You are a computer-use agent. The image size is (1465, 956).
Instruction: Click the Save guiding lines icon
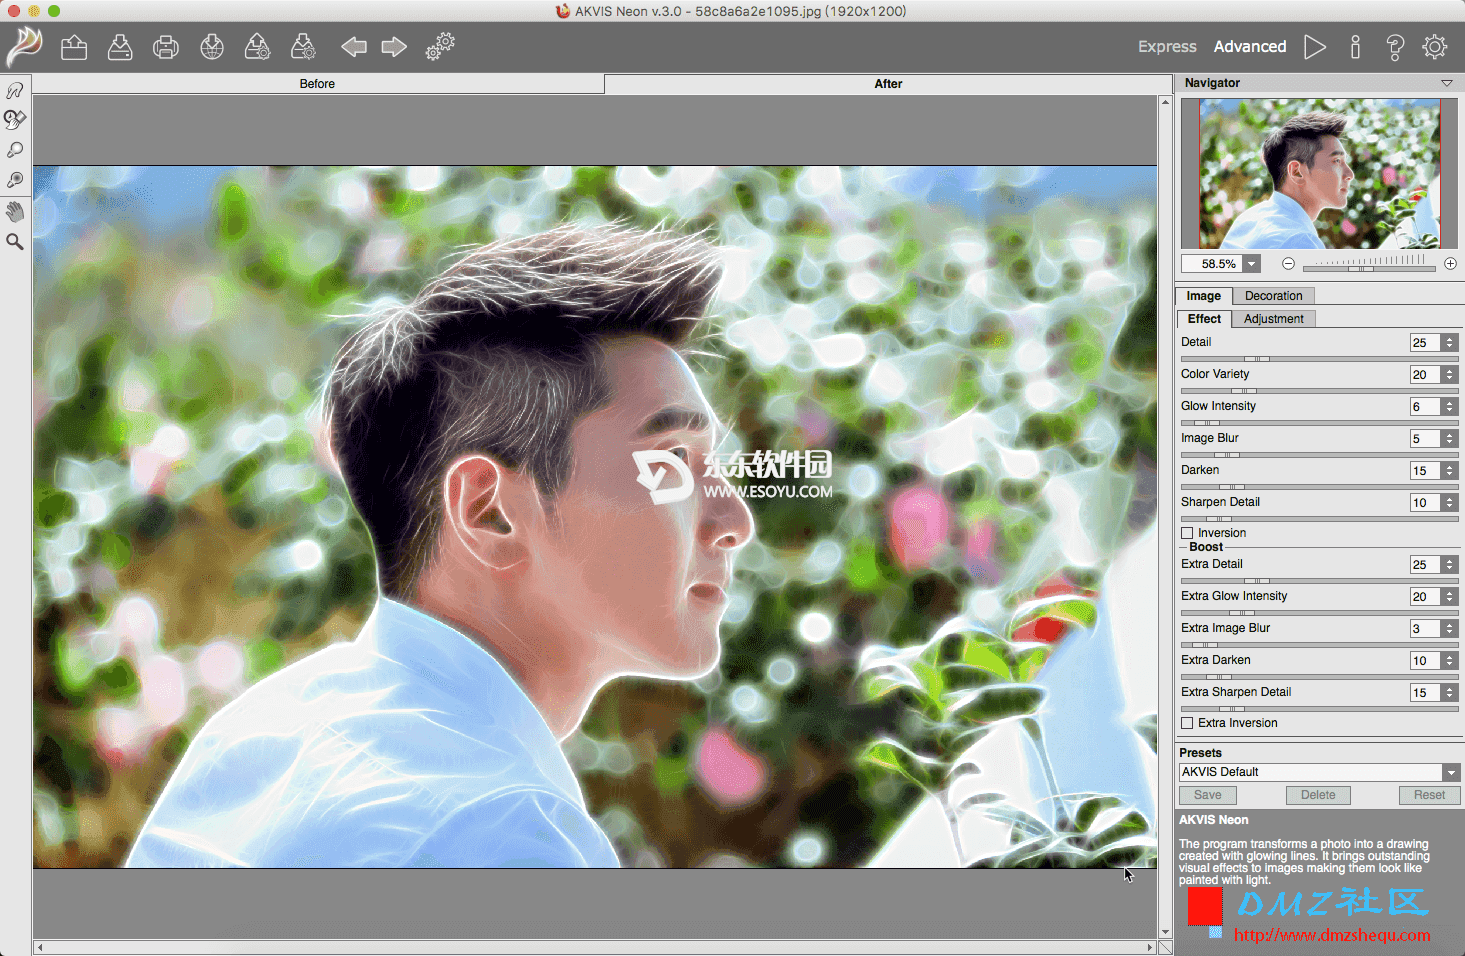pyautogui.click(x=303, y=47)
